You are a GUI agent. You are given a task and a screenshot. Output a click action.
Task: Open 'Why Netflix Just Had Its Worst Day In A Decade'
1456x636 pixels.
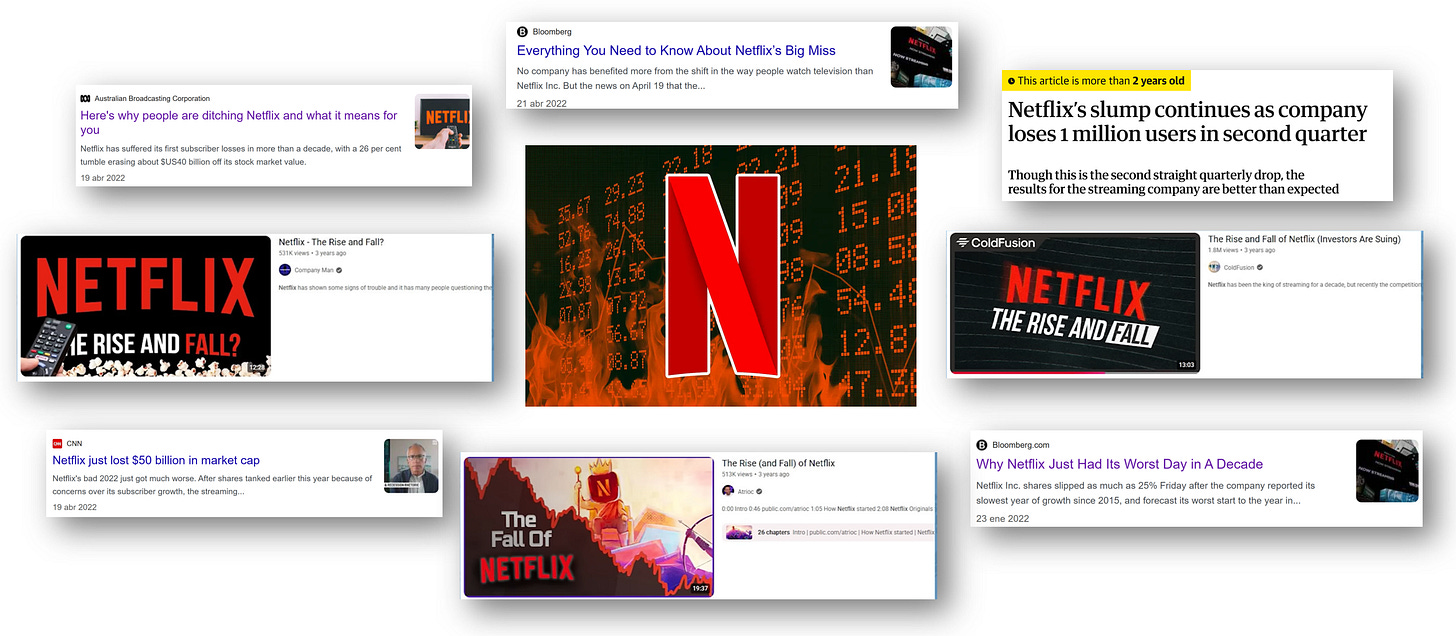(1120, 464)
